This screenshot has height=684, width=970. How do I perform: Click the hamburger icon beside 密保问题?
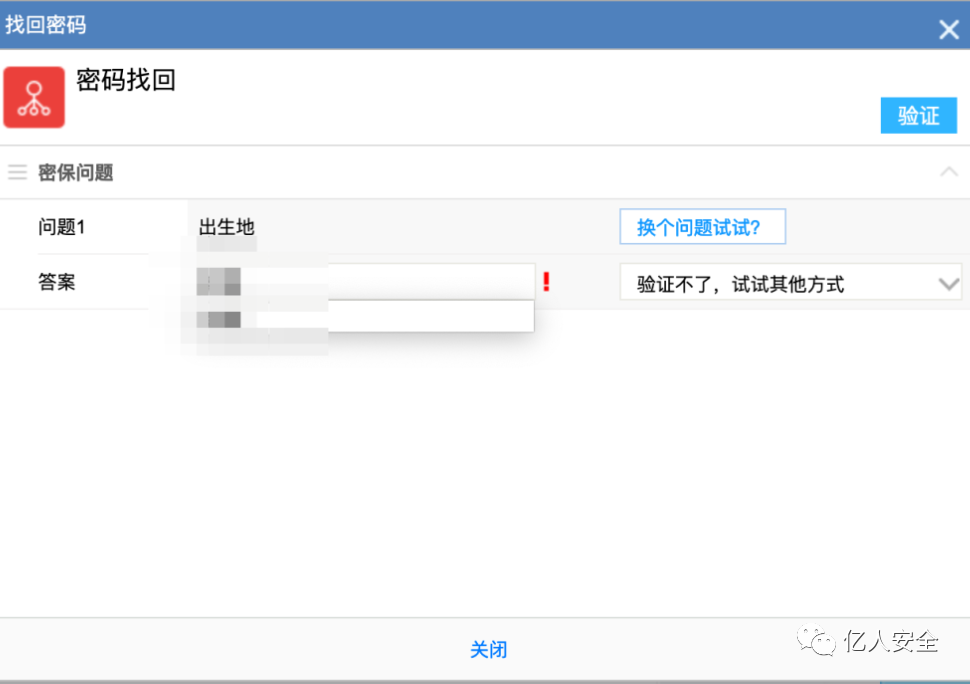pos(17,171)
